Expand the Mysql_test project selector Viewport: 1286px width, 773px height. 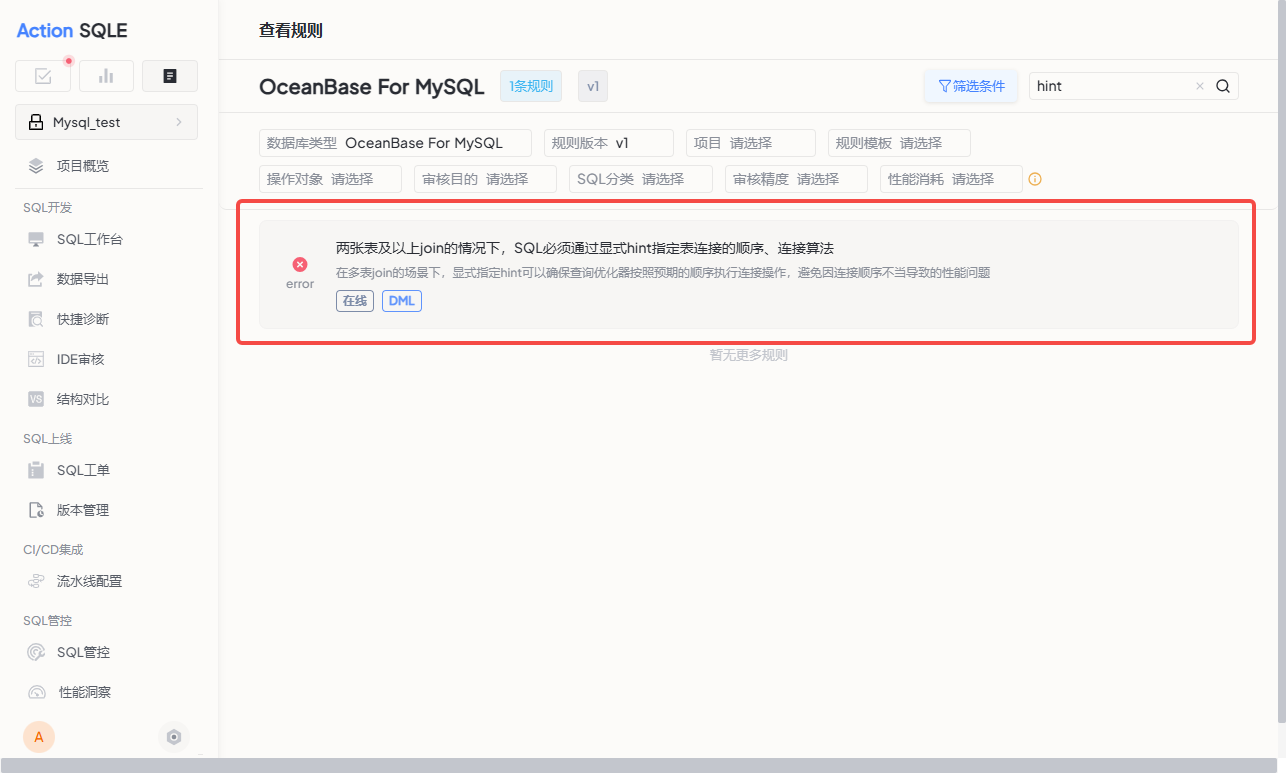(x=106, y=122)
